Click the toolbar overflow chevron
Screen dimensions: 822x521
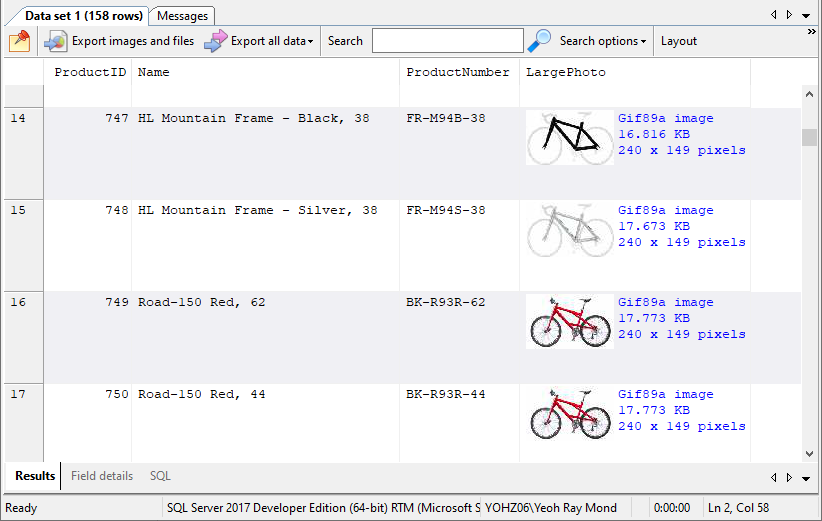[x=811, y=32]
